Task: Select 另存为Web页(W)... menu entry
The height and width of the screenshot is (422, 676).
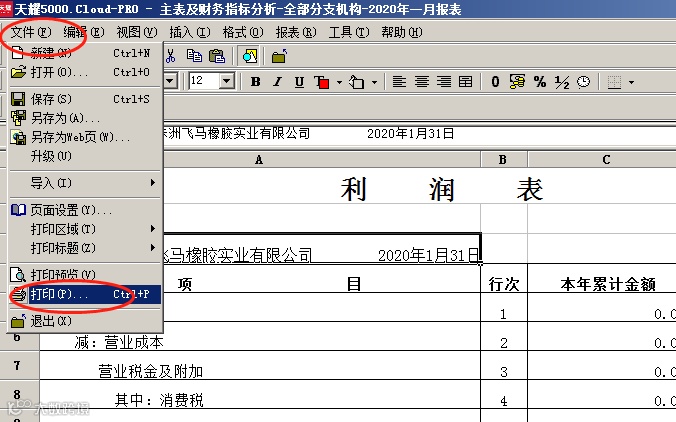Action: coord(85,137)
